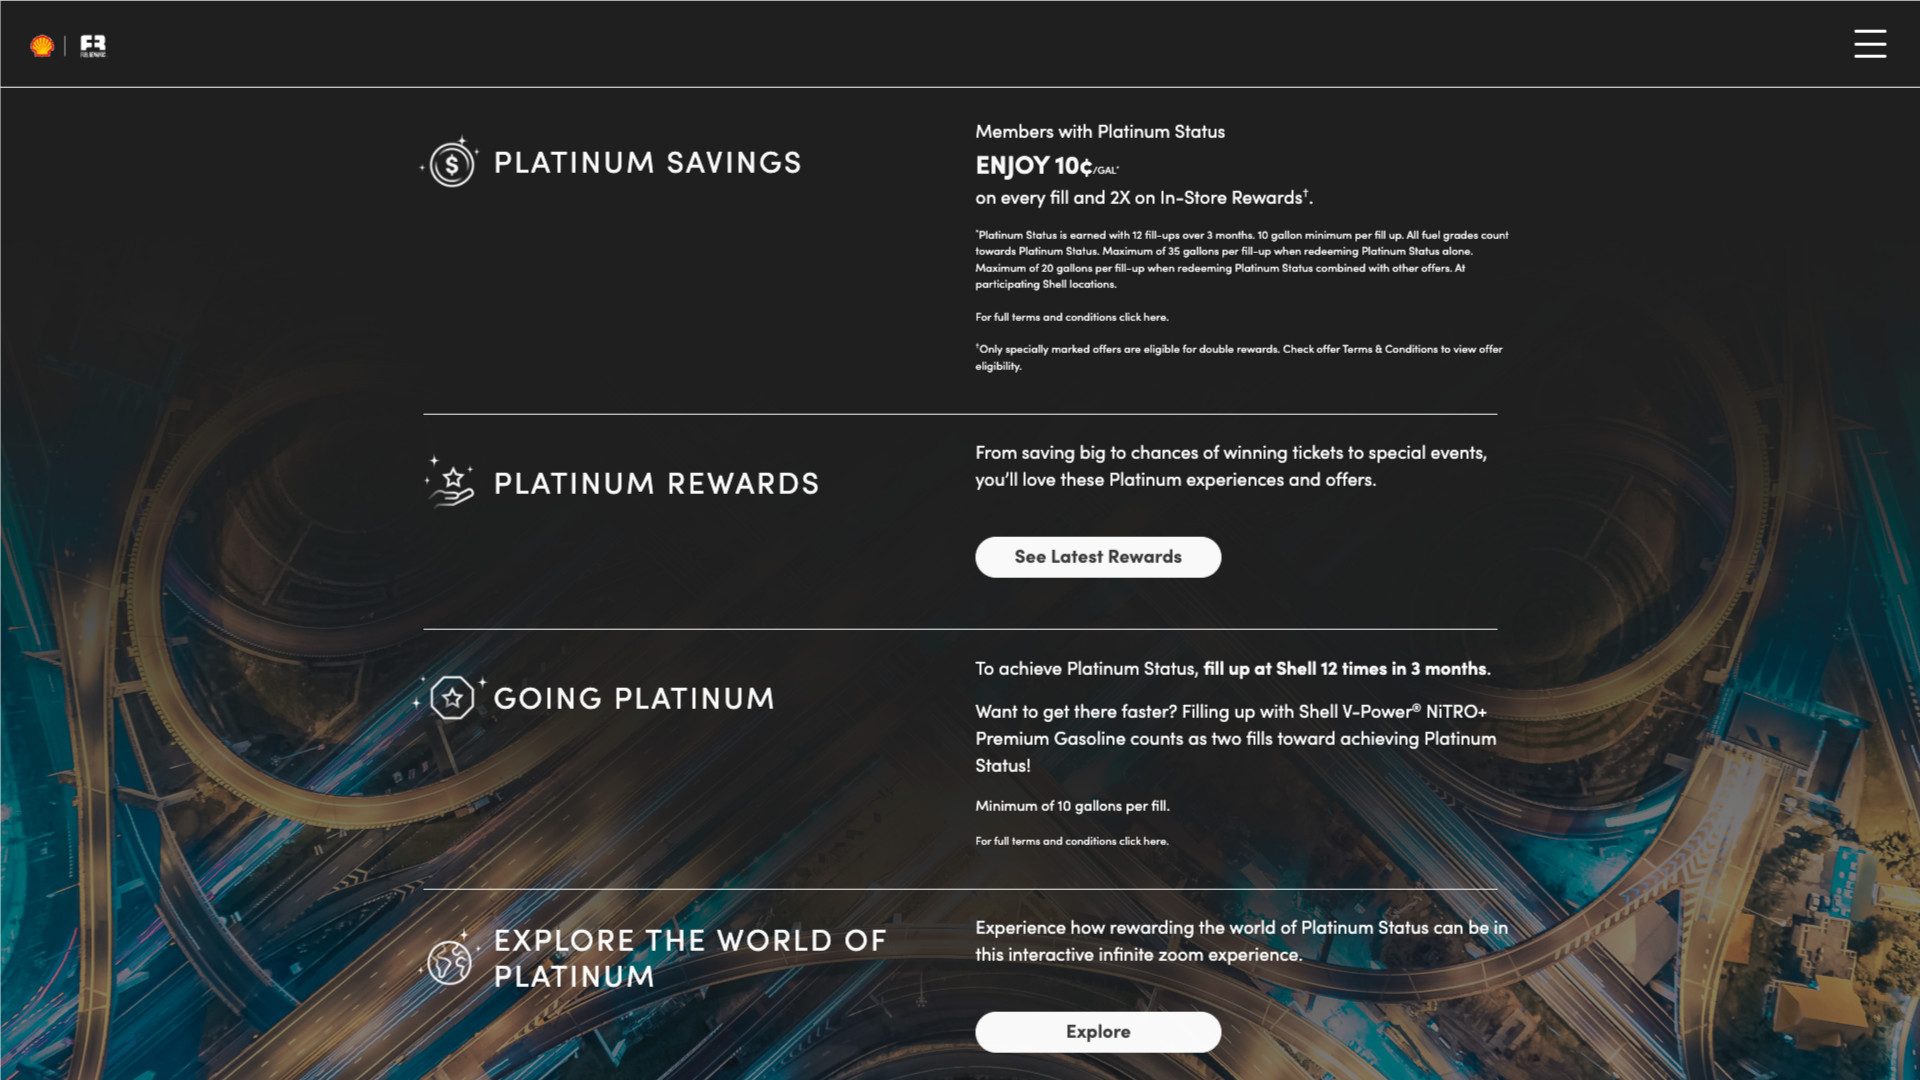This screenshot has width=1920, height=1080.
Task: Select the Fuel Rewards logo
Action: coord(91,44)
